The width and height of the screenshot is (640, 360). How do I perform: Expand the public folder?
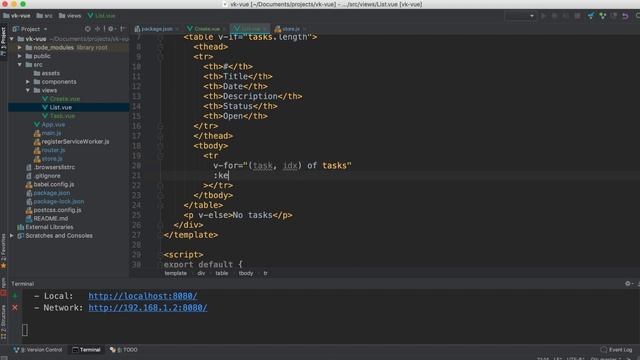click(20, 56)
